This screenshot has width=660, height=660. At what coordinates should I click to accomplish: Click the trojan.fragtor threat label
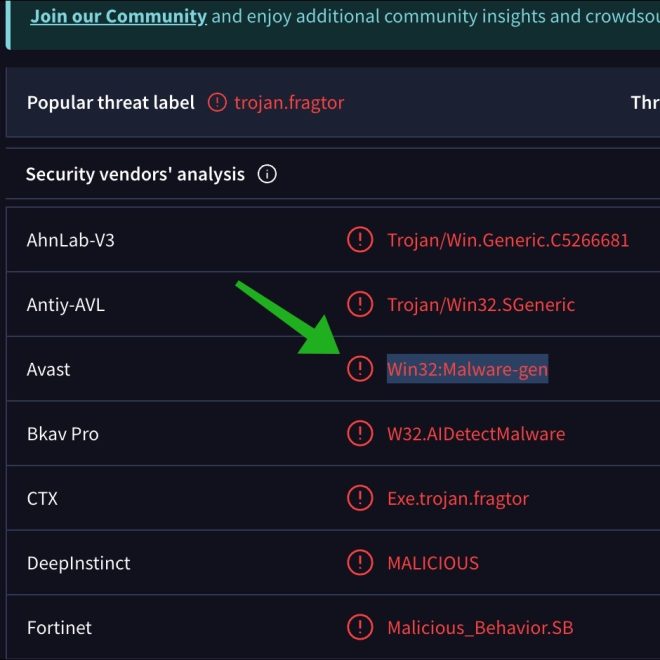click(x=289, y=102)
